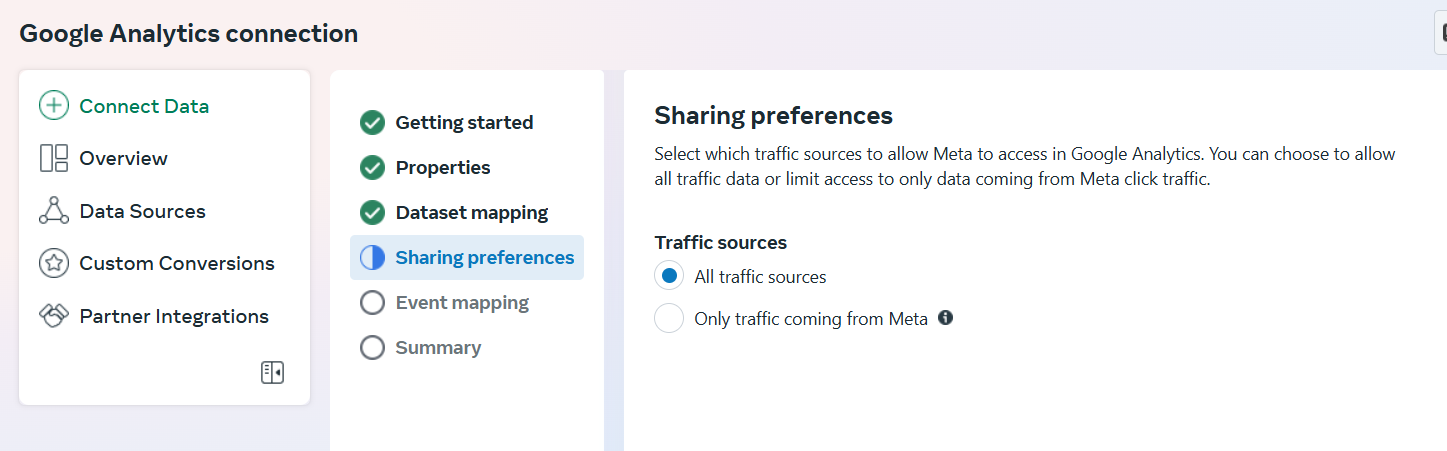Click the Getting started green checkmark

(372, 122)
